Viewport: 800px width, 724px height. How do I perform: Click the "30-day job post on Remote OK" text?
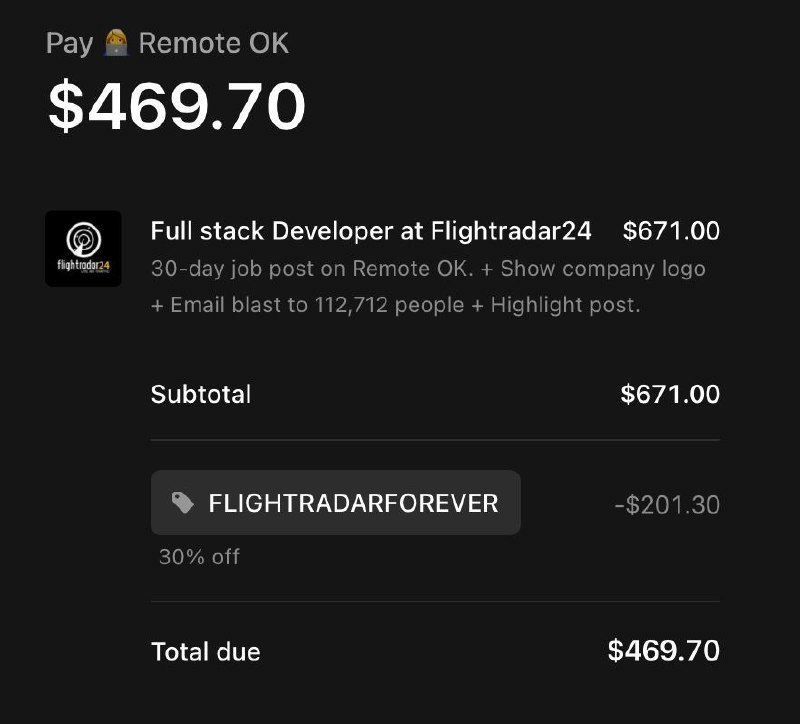[311, 269]
